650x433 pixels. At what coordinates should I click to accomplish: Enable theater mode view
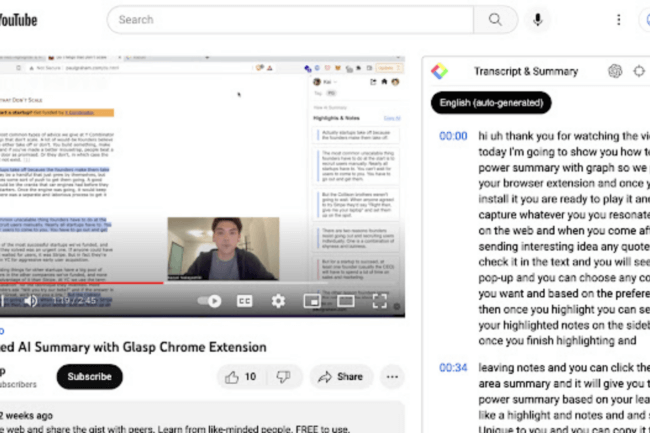pyautogui.click(x=346, y=301)
